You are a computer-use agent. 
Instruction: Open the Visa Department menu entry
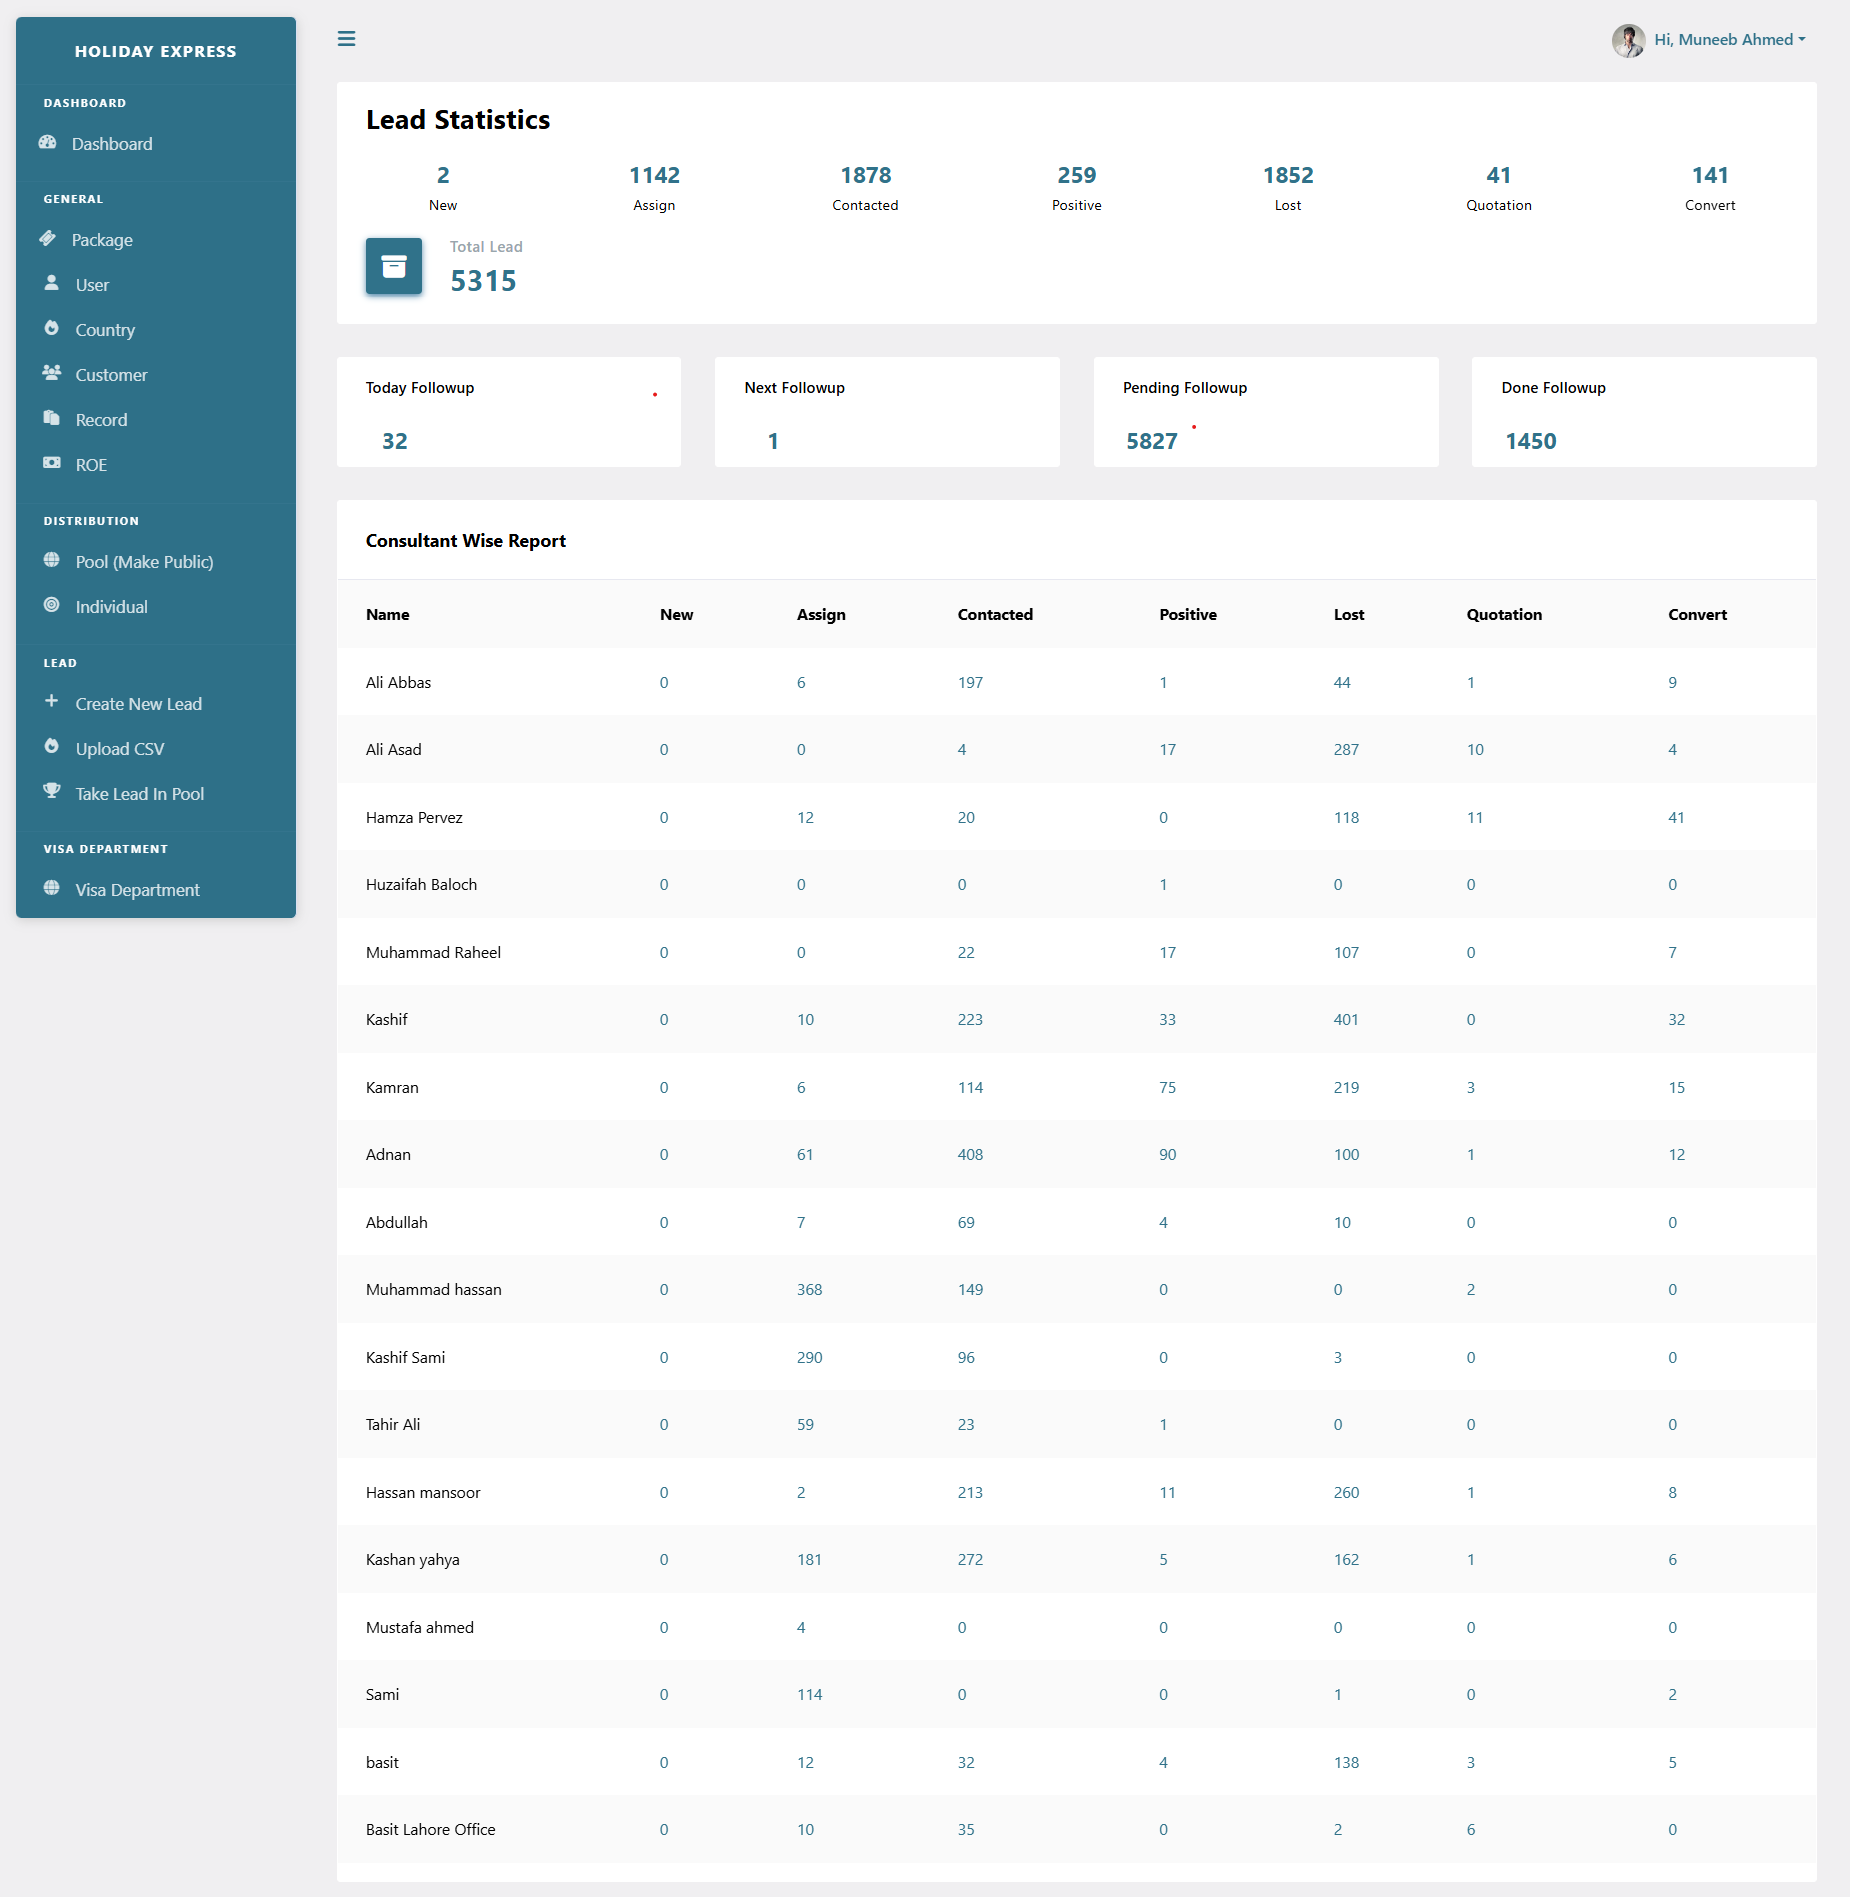[136, 889]
